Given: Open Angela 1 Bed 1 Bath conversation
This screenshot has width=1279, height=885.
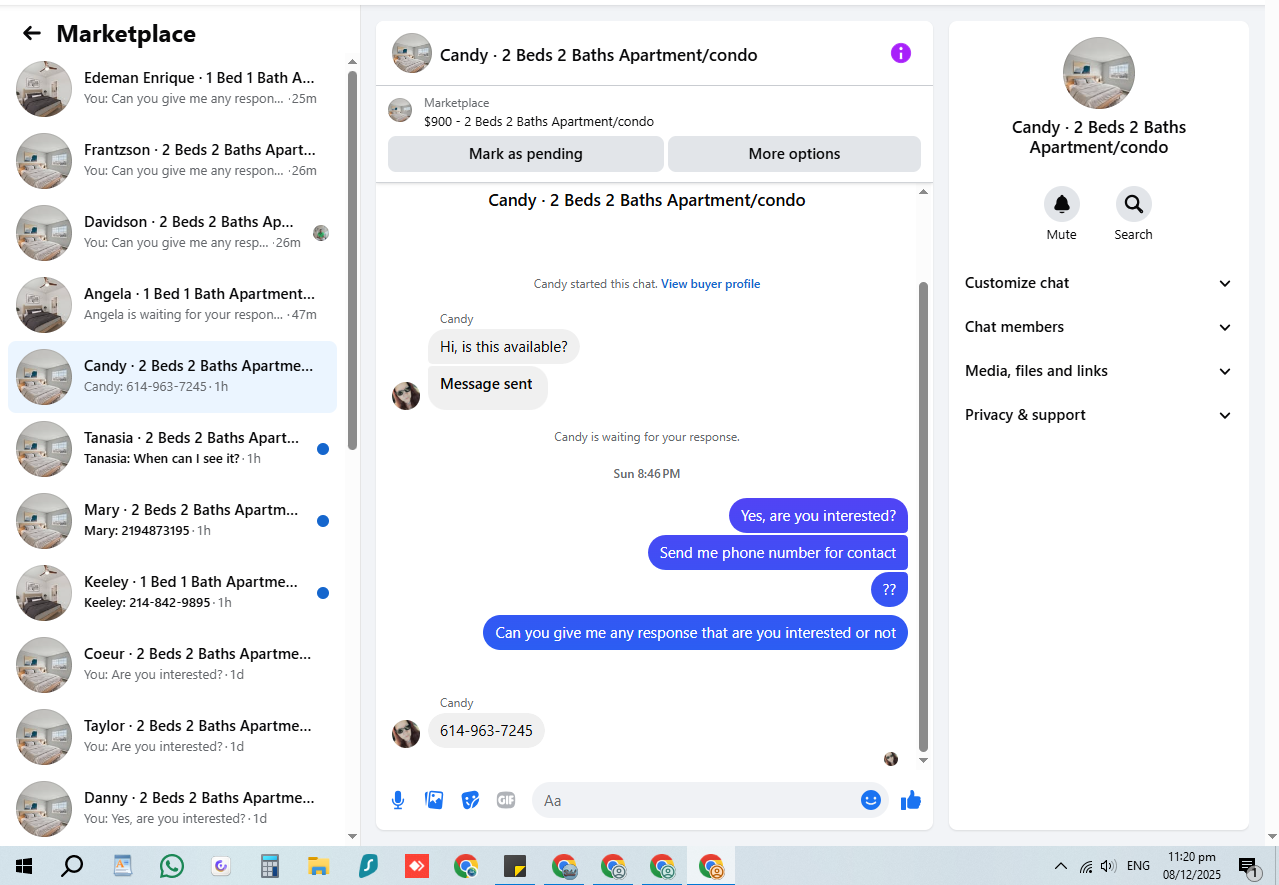Looking at the screenshot, I should pos(172,305).
